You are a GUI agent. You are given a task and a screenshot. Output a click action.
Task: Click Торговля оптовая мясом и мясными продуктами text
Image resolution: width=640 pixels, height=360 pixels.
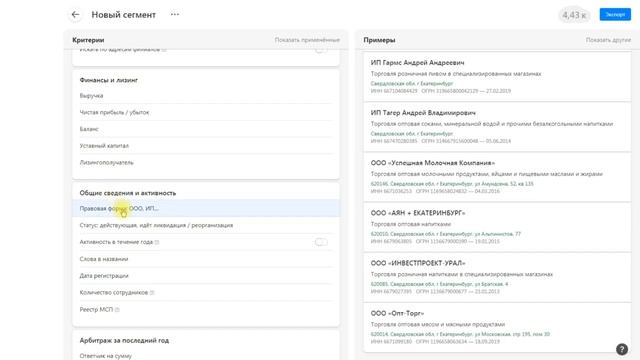(438, 324)
